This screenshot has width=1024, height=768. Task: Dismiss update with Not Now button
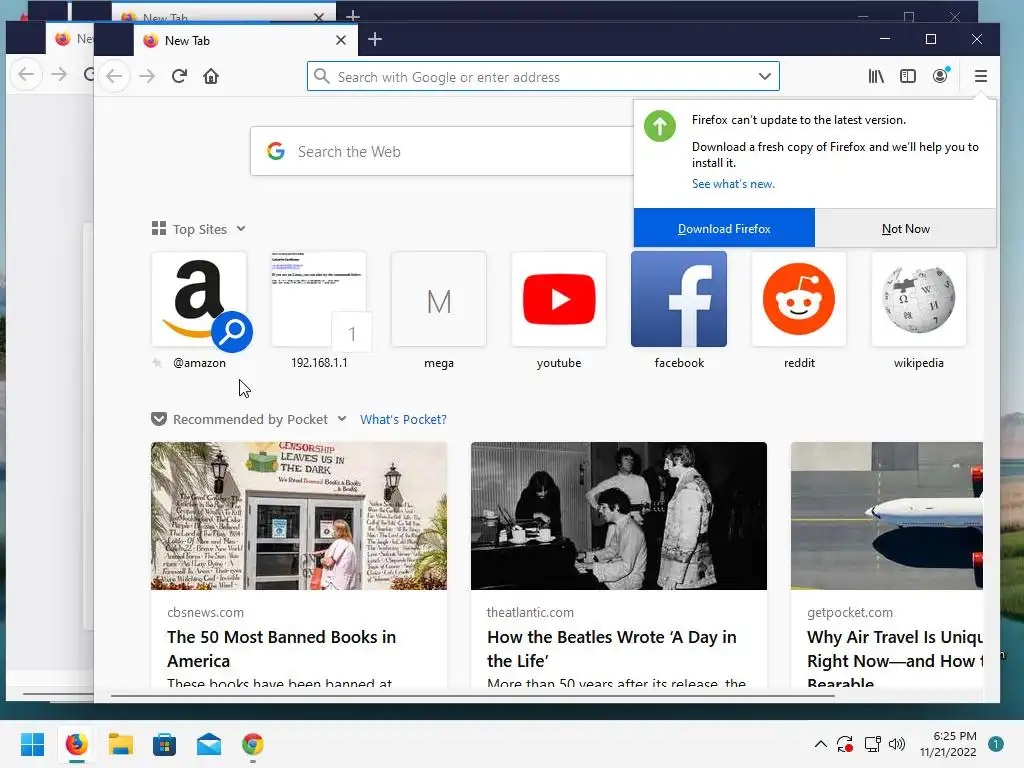pyautogui.click(x=906, y=229)
